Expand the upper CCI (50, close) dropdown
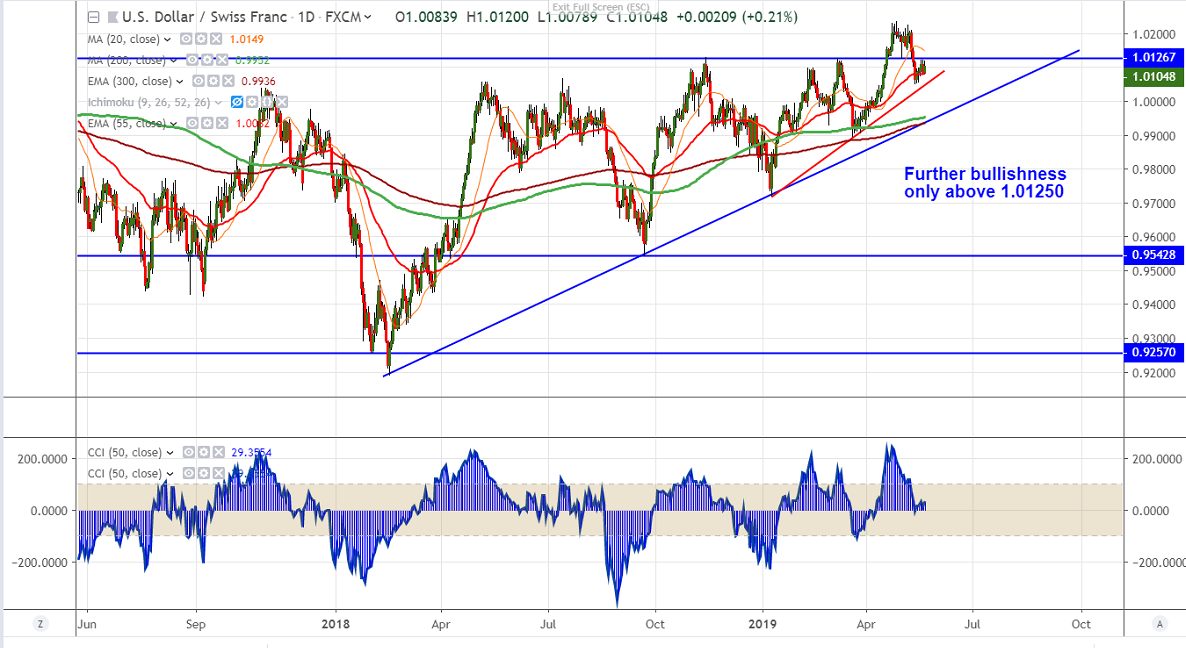Image resolution: width=1186 pixels, height=648 pixels. pyautogui.click(x=170, y=452)
